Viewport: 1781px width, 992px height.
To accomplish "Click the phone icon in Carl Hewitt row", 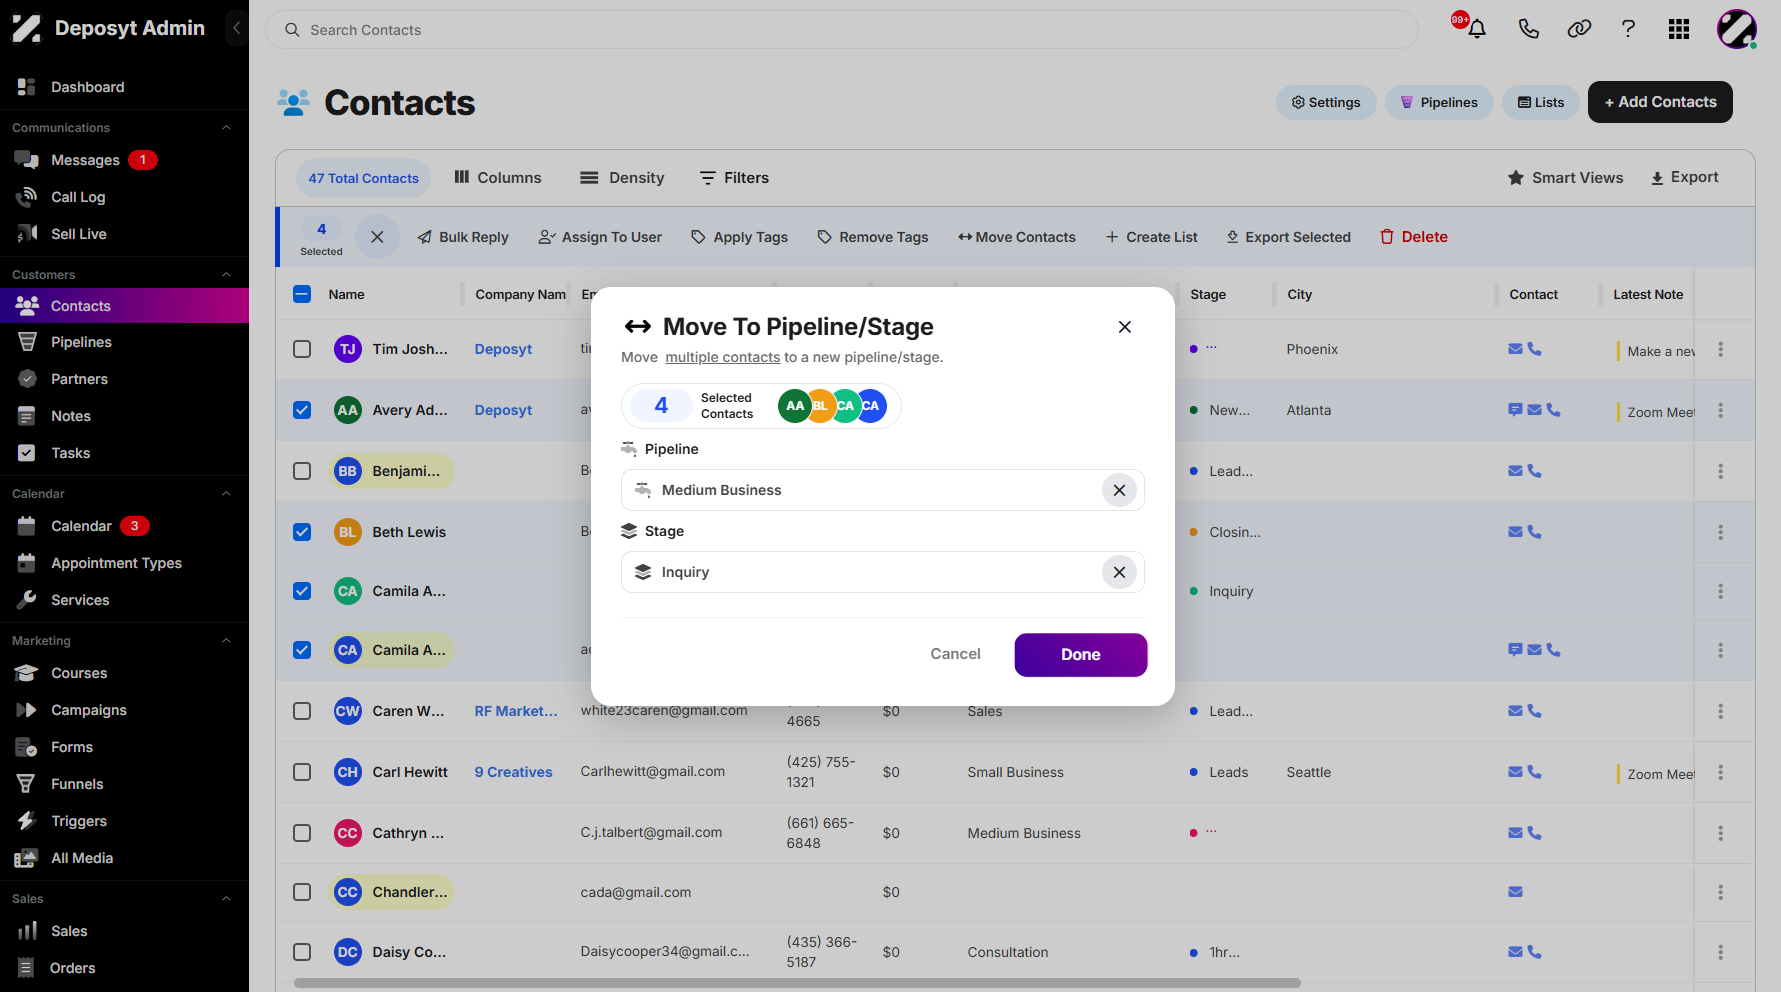I will tap(1535, 772).
